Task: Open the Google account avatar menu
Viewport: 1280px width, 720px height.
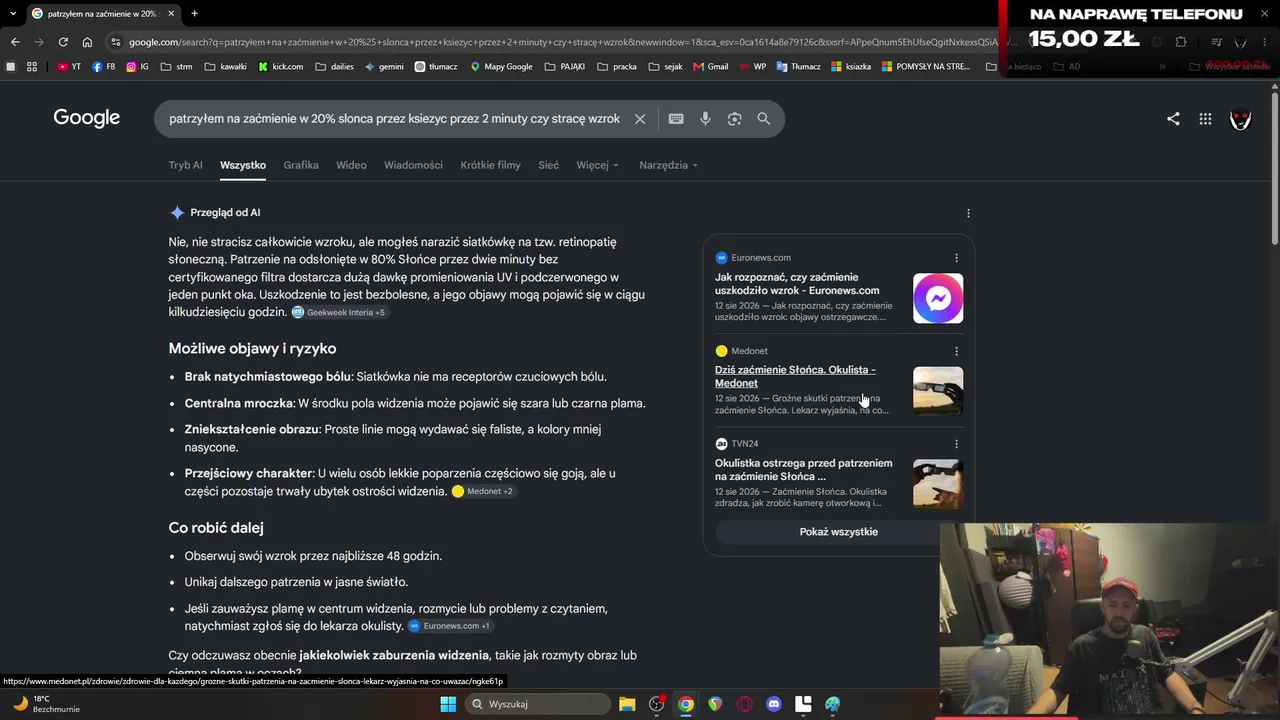Action: click(x=1241, y=119)
